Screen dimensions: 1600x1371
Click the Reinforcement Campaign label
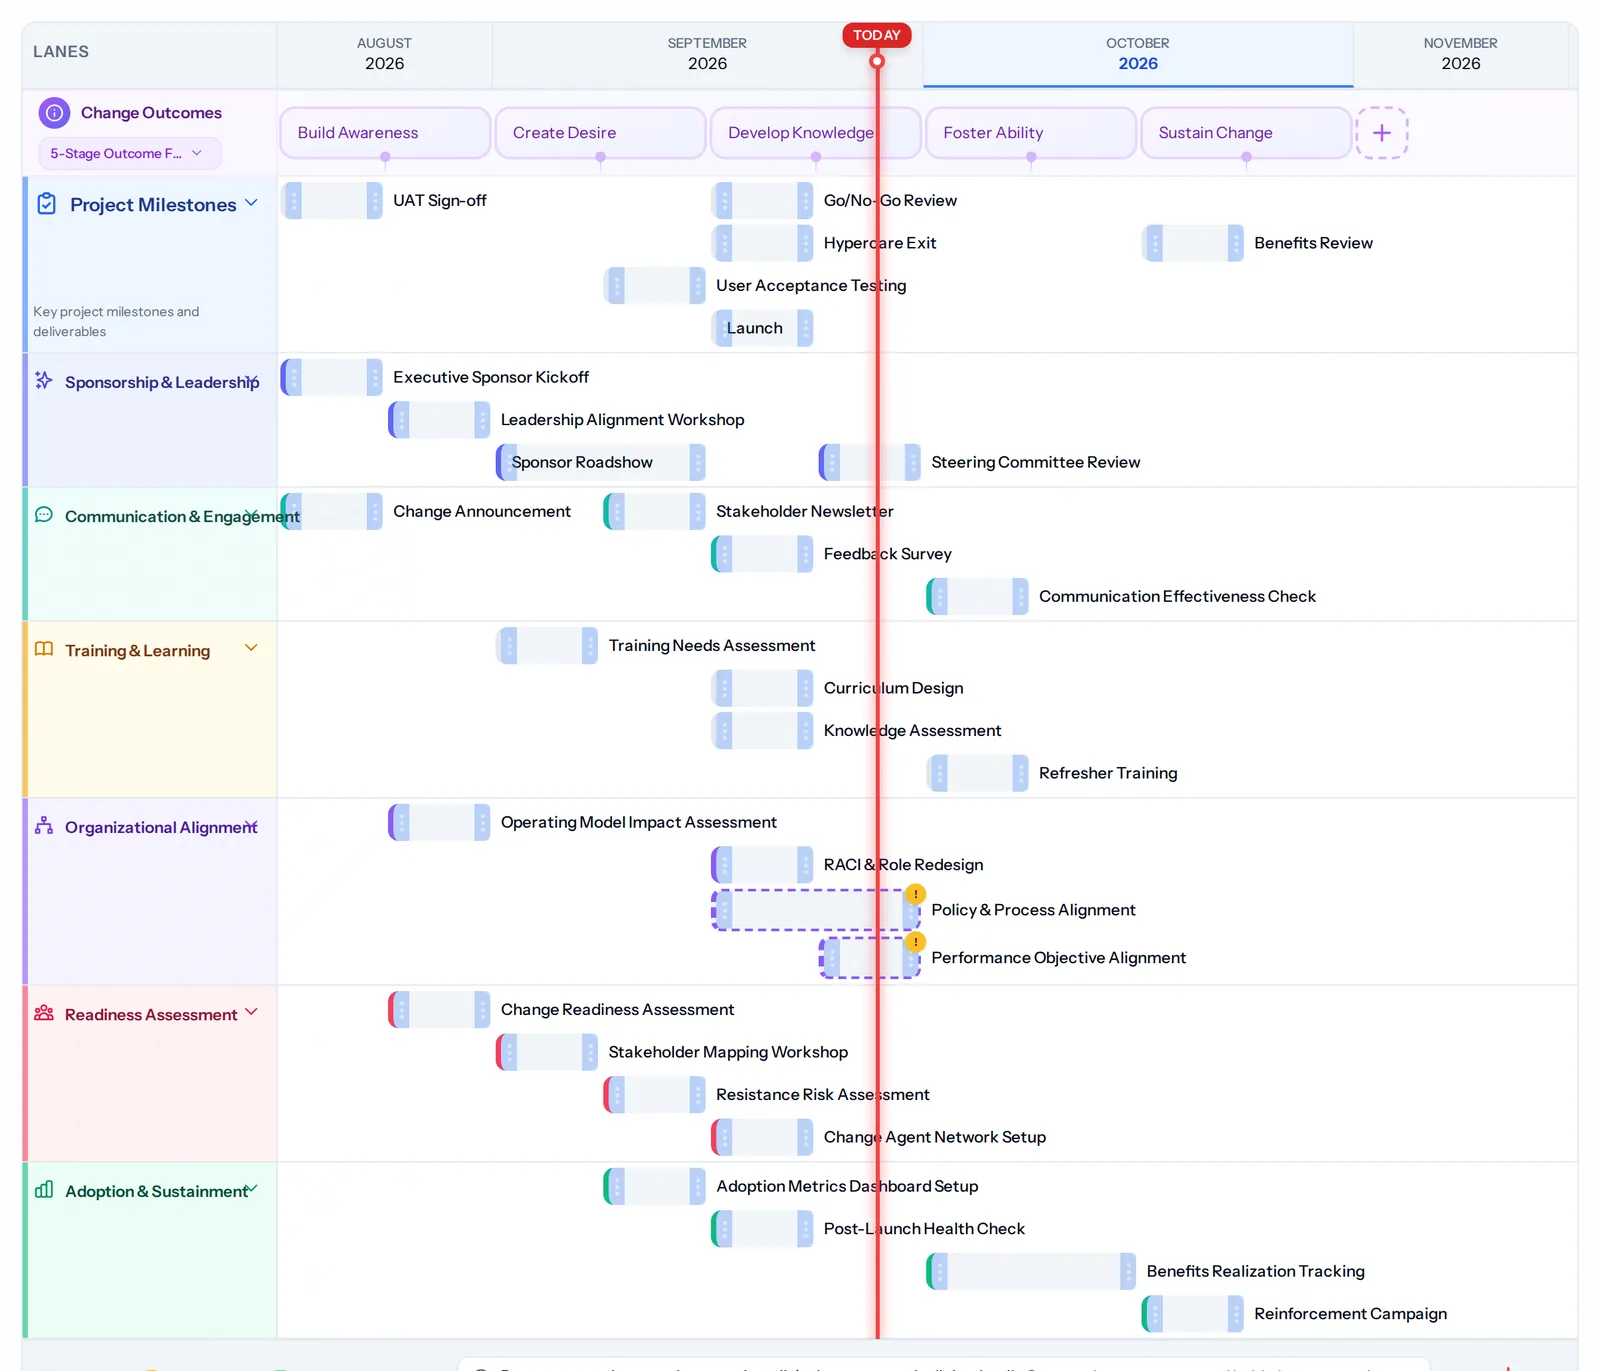1350,1314
